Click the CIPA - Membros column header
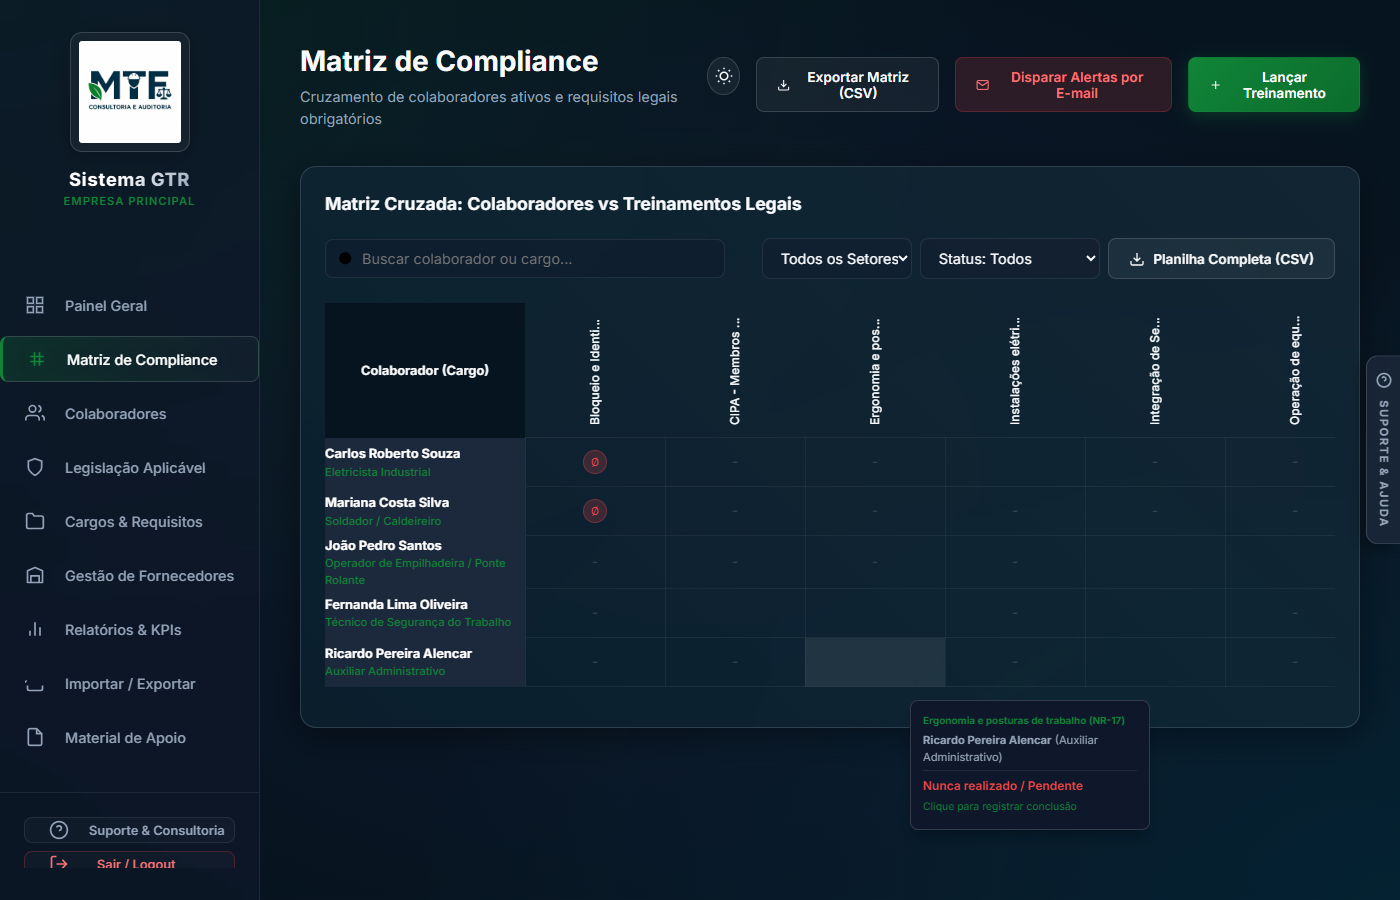Screen dimensions: 1400x900 [735, 371]
